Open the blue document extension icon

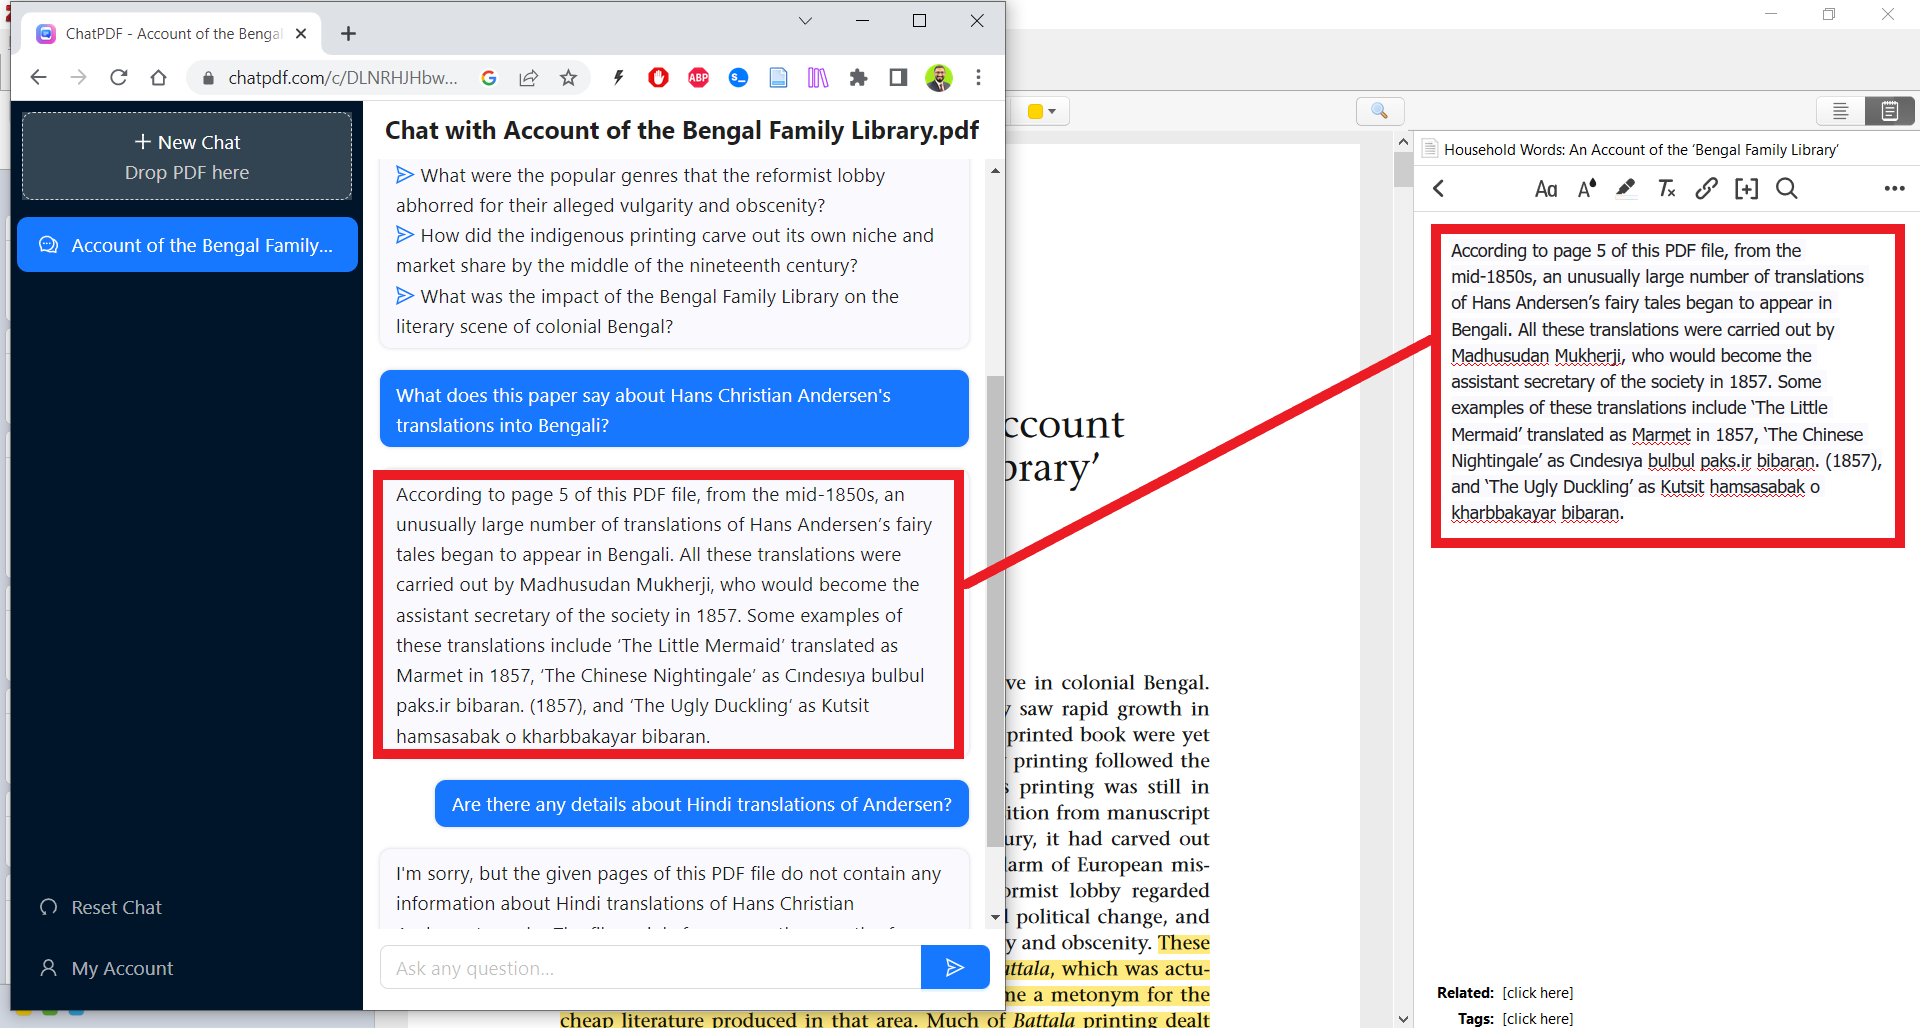click(778, 78)
